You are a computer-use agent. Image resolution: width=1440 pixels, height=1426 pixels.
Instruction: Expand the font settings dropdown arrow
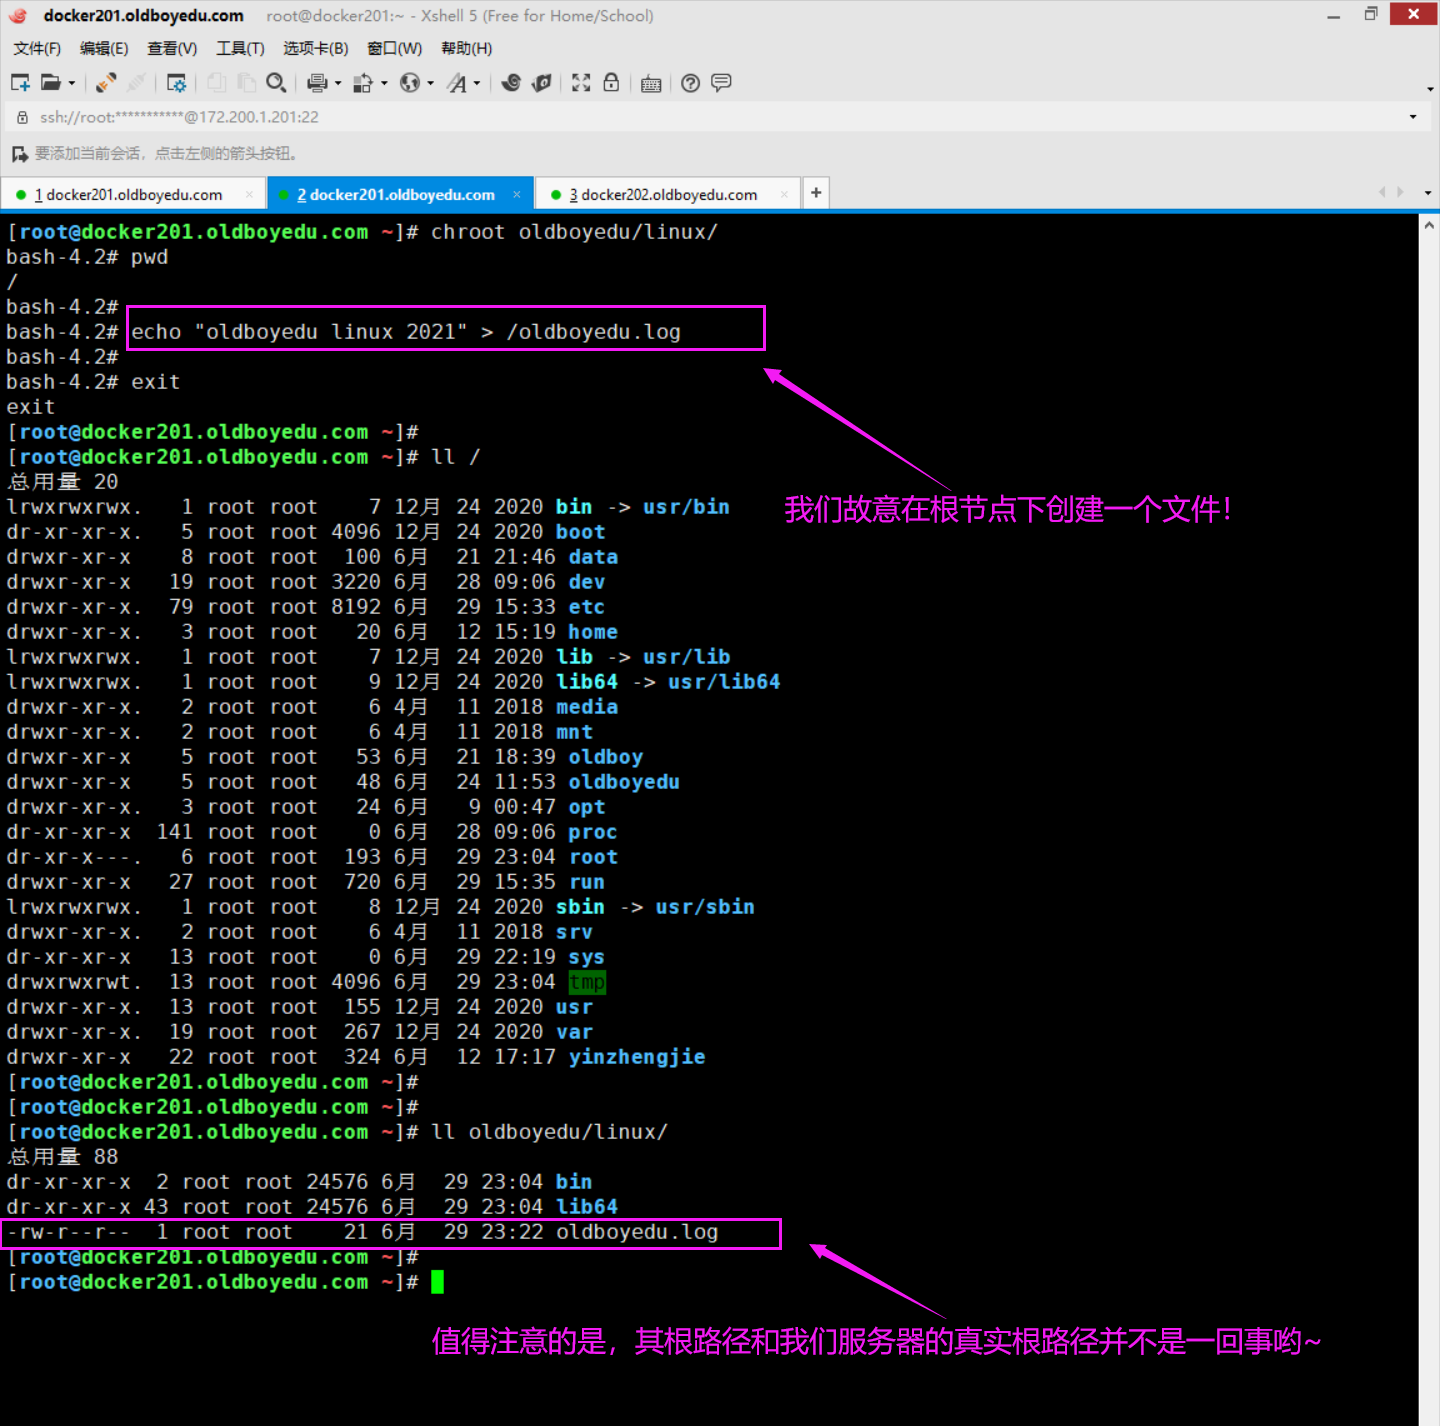pyautogui.click(x=477, y=84)
